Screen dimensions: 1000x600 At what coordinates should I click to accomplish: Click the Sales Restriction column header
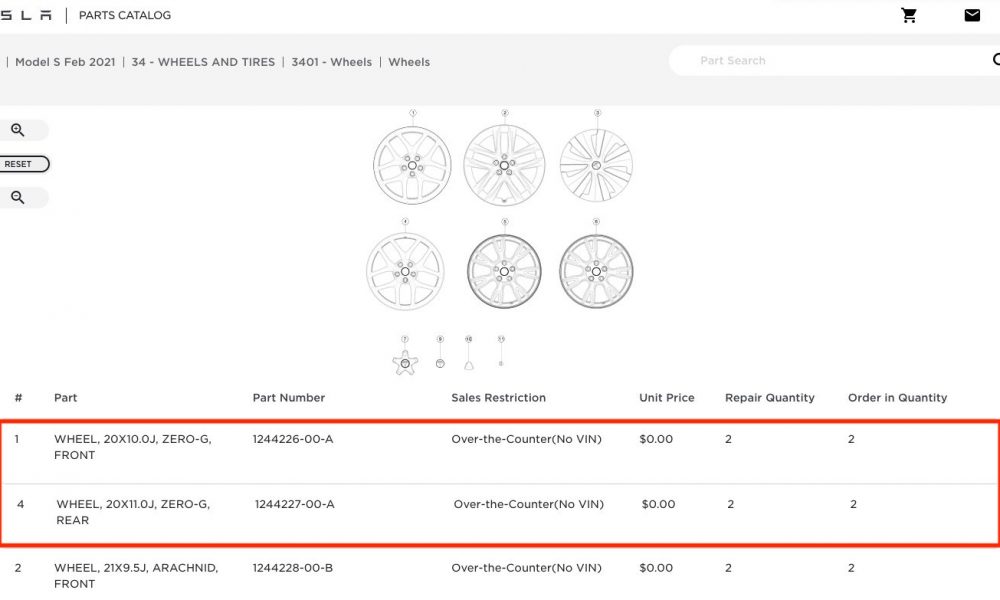click(499, 398)
